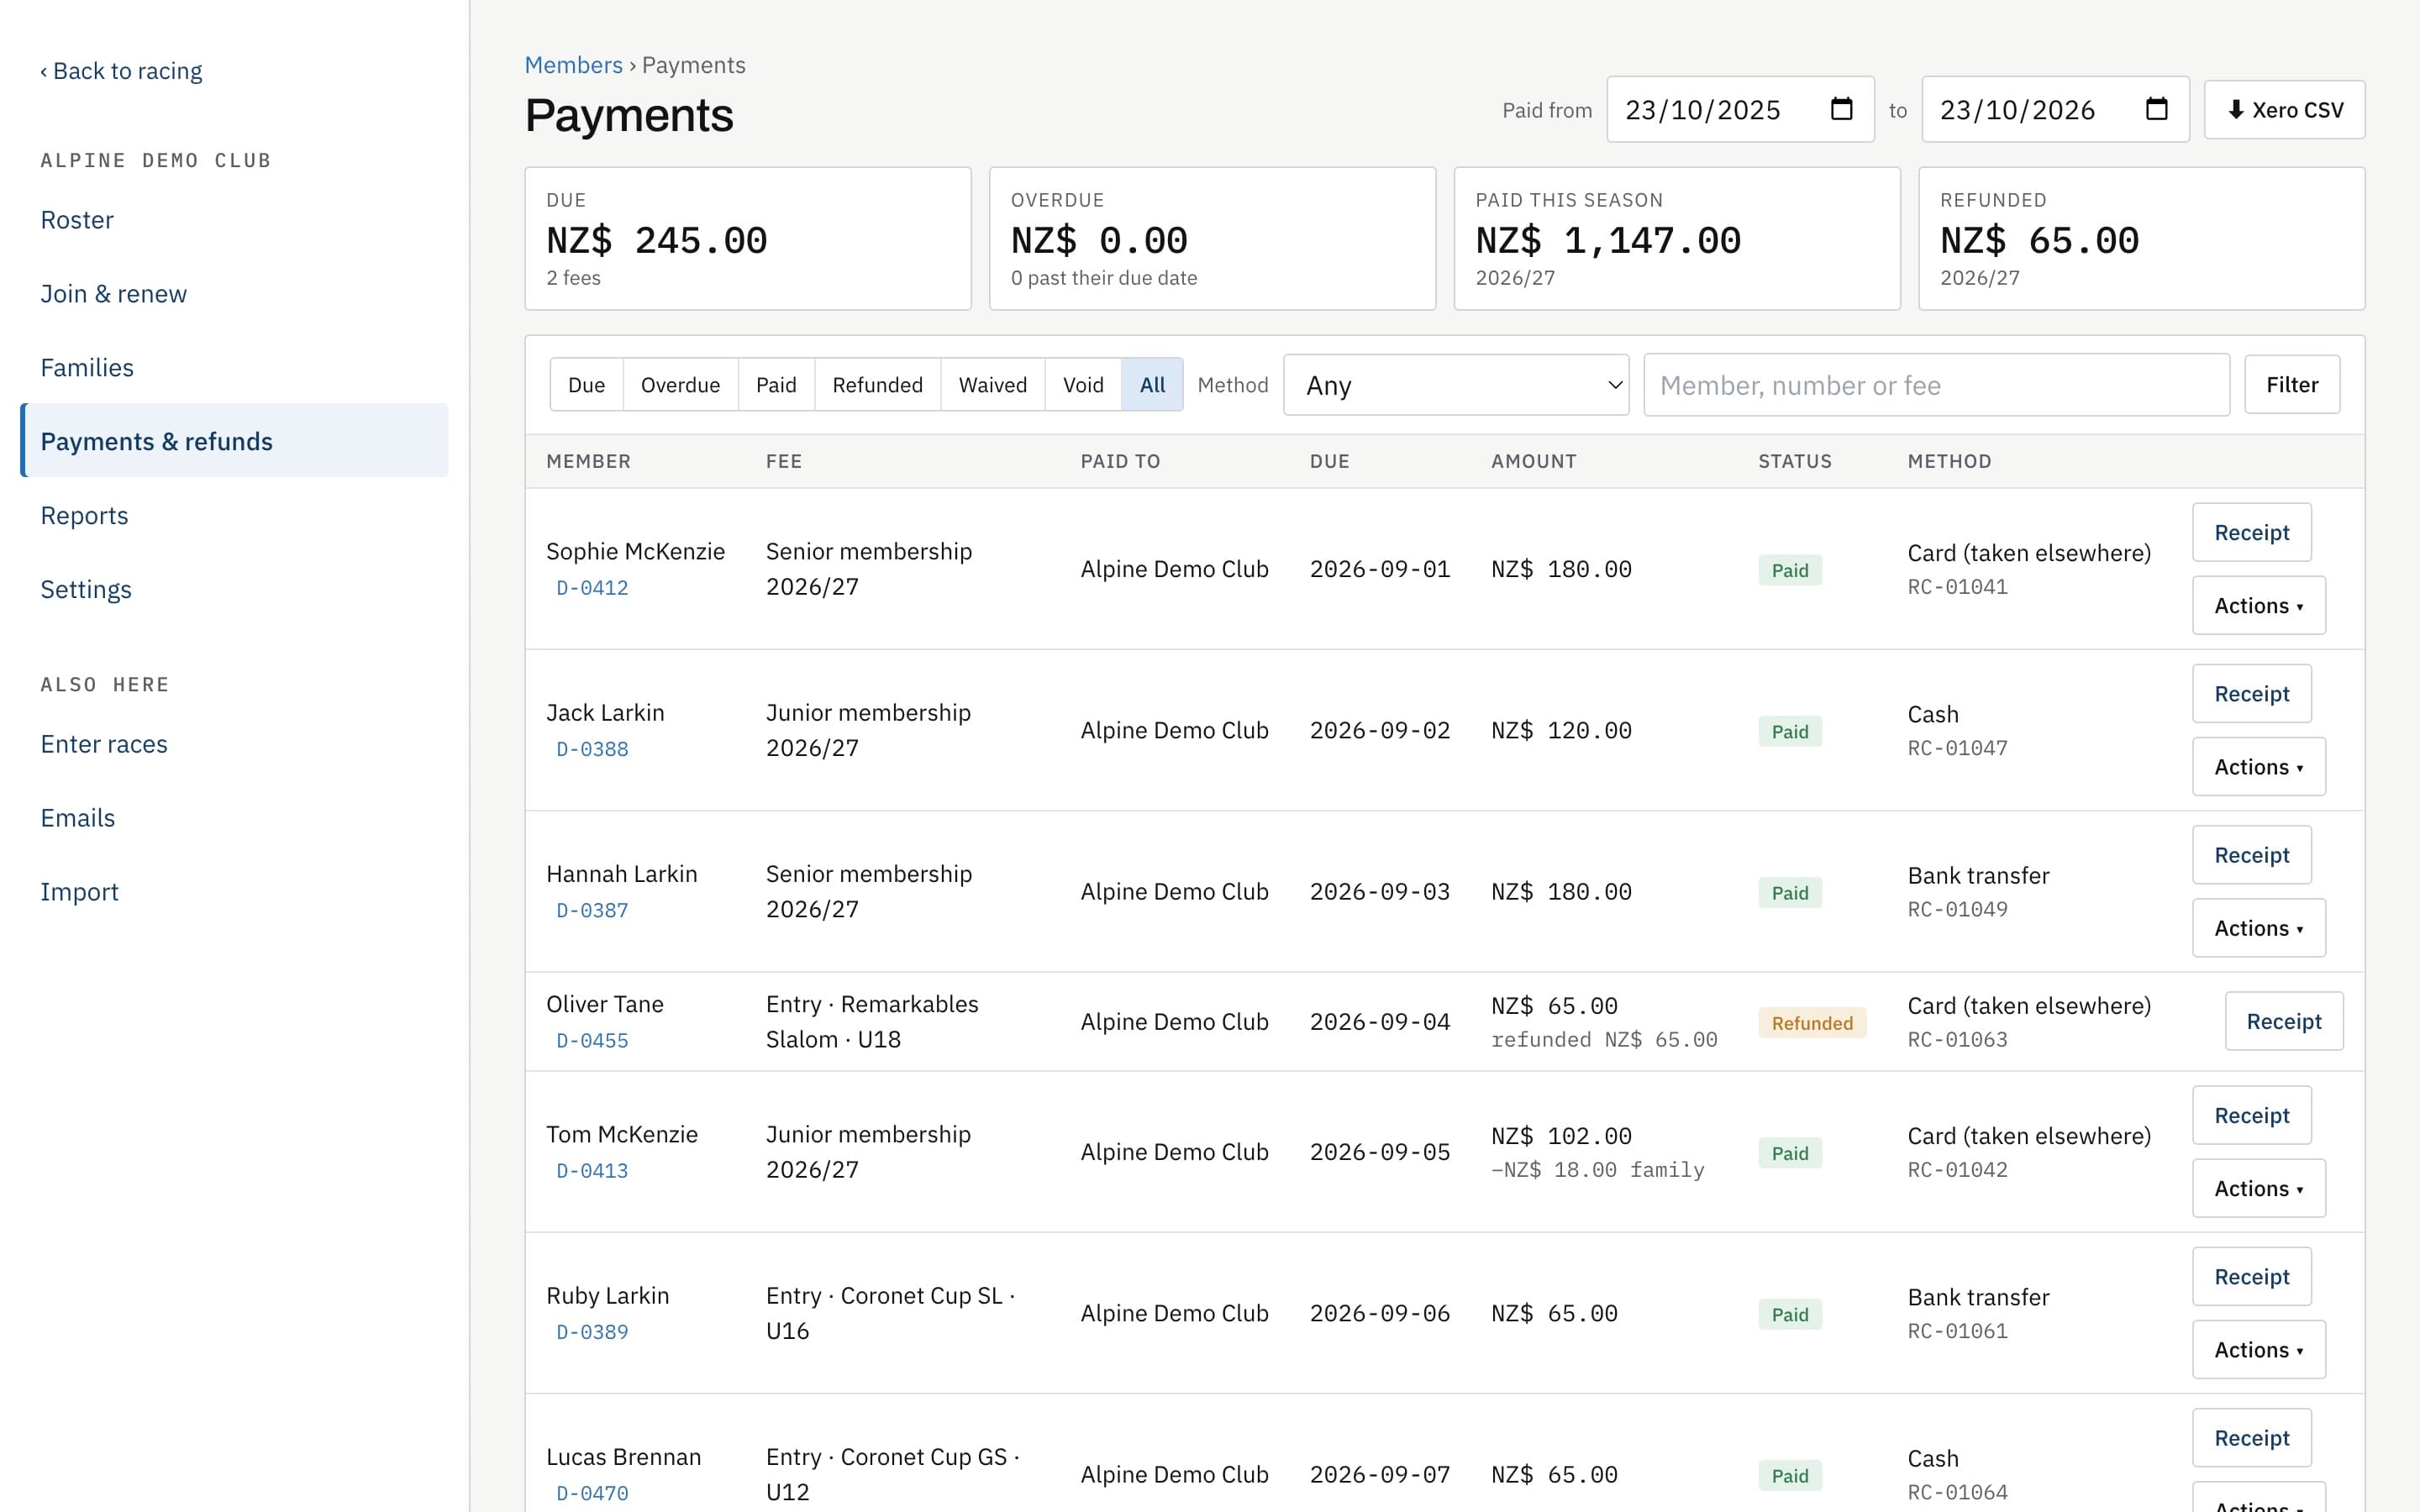Focus the Member, number or fee search field

point(1936,385)
